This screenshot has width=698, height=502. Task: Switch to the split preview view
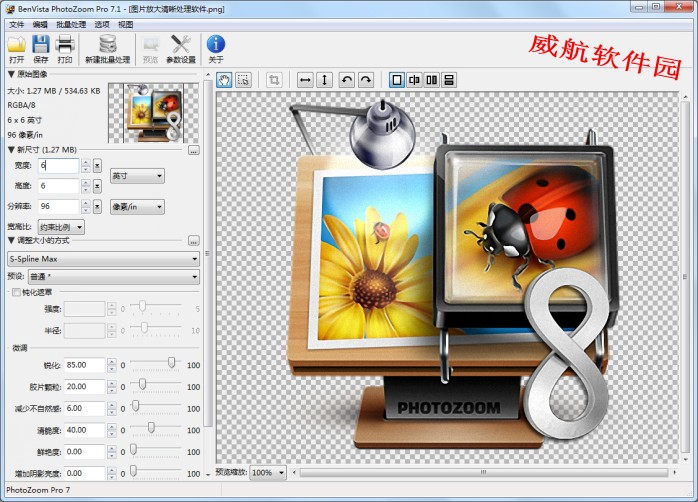tap(414, 80)
